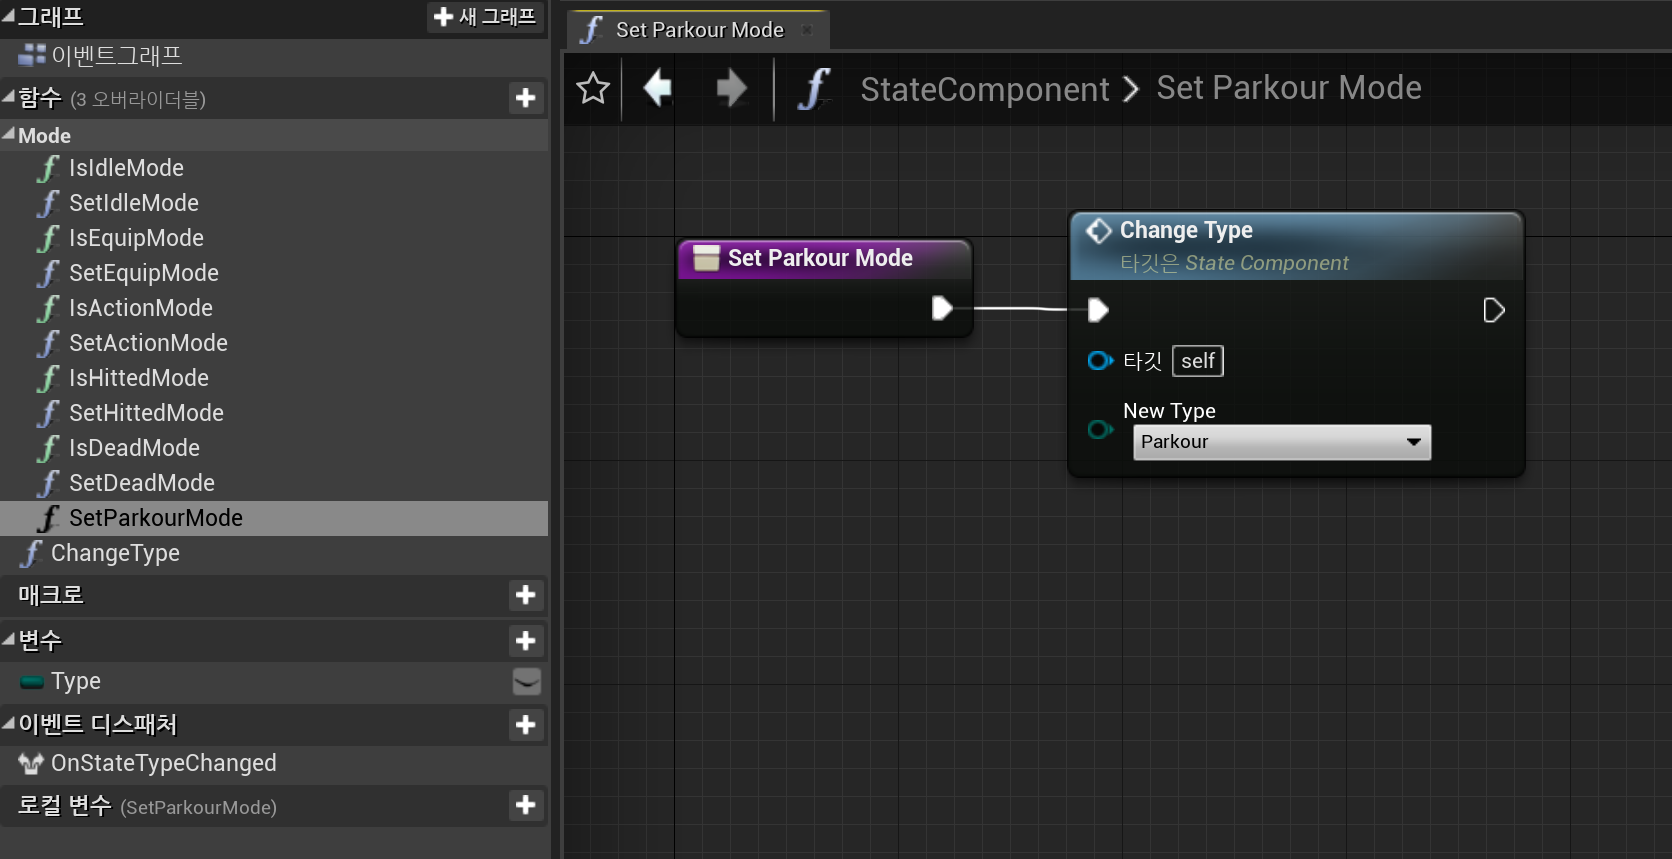Click the self value on target pin
Screen dimensions: 1672x859
pyautogui.click(x=1197, y=361)
